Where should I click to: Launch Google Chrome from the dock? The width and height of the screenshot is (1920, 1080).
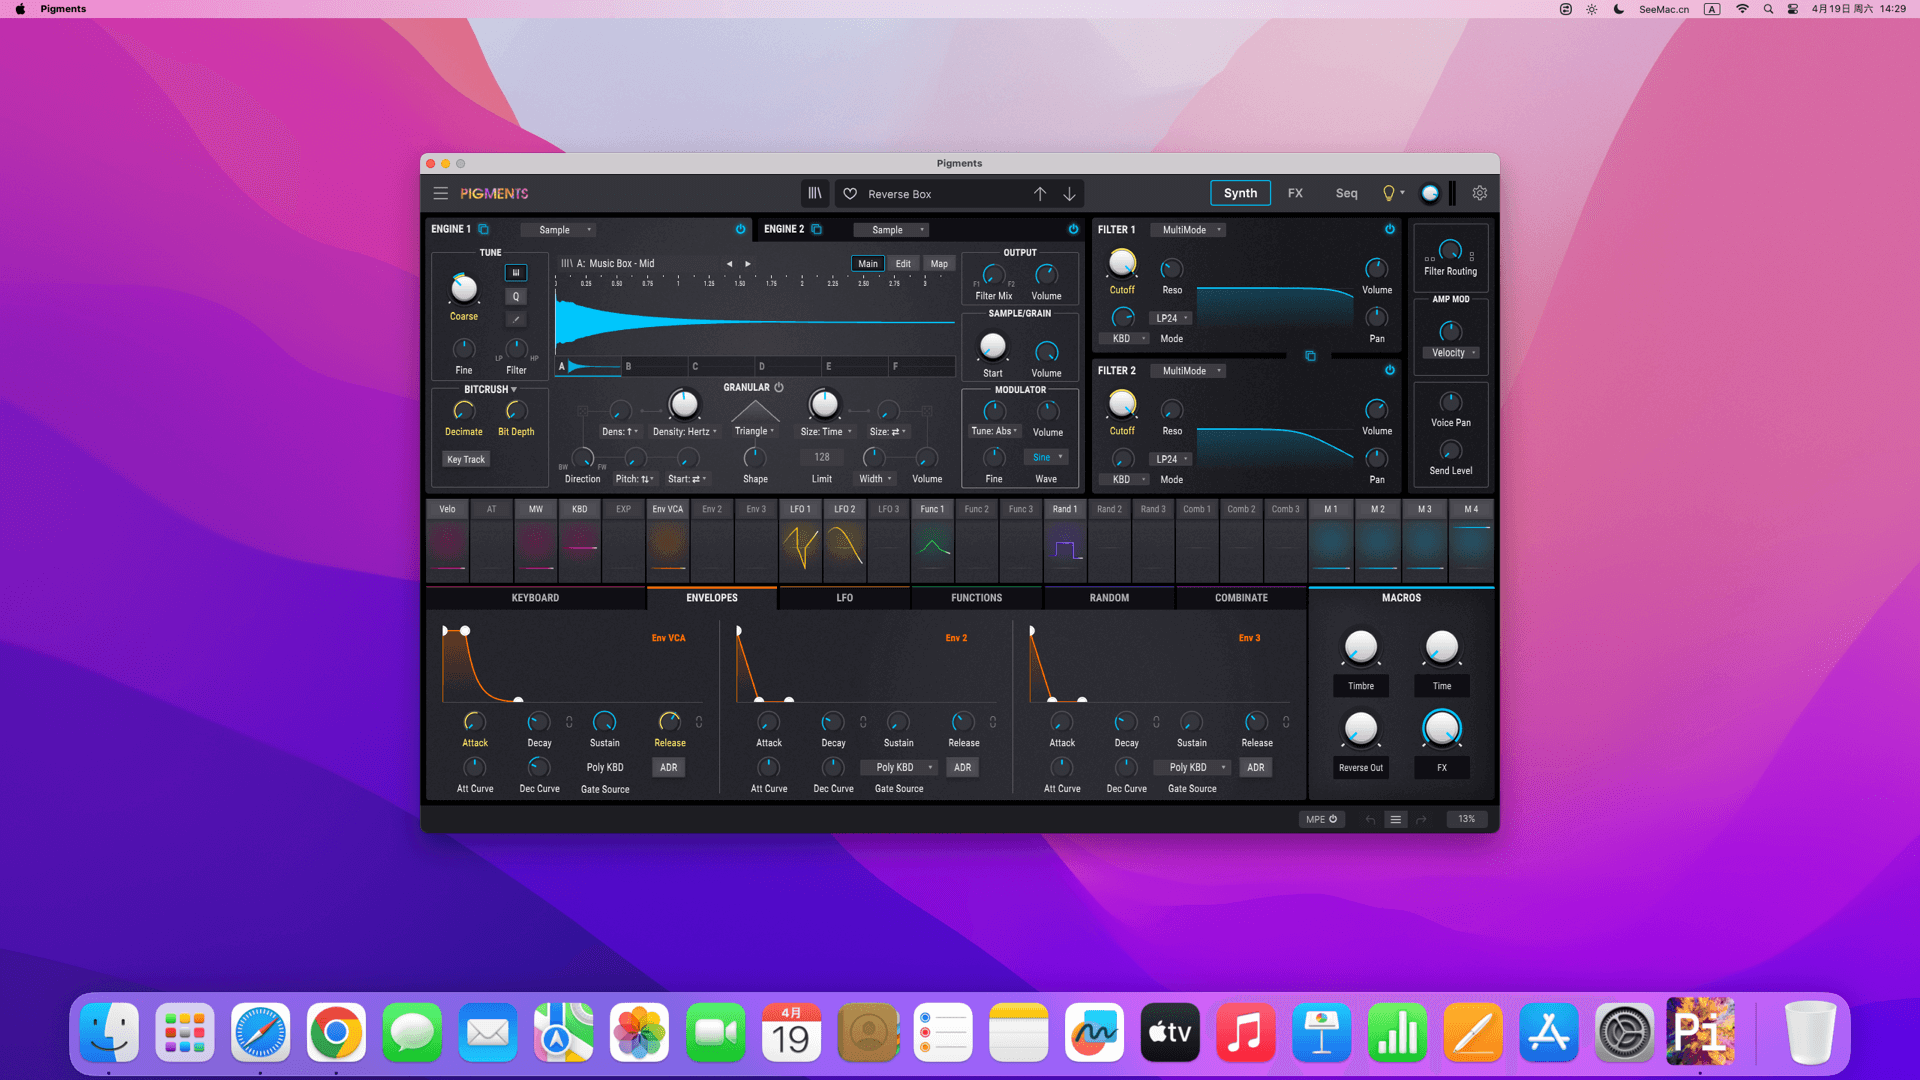point(336,1032)
